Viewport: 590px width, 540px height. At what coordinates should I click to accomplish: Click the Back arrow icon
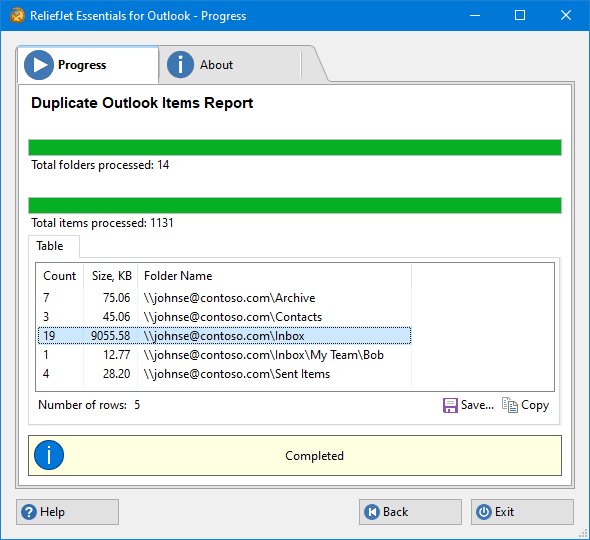[372, 512]
